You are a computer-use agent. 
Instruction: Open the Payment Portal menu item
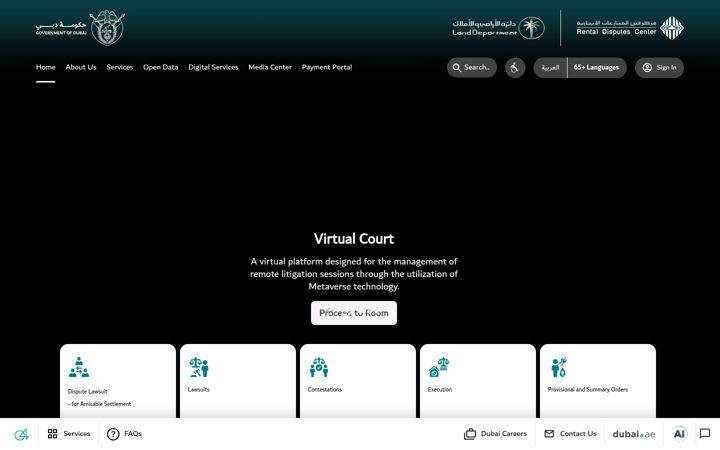click(x=327, y=67)
